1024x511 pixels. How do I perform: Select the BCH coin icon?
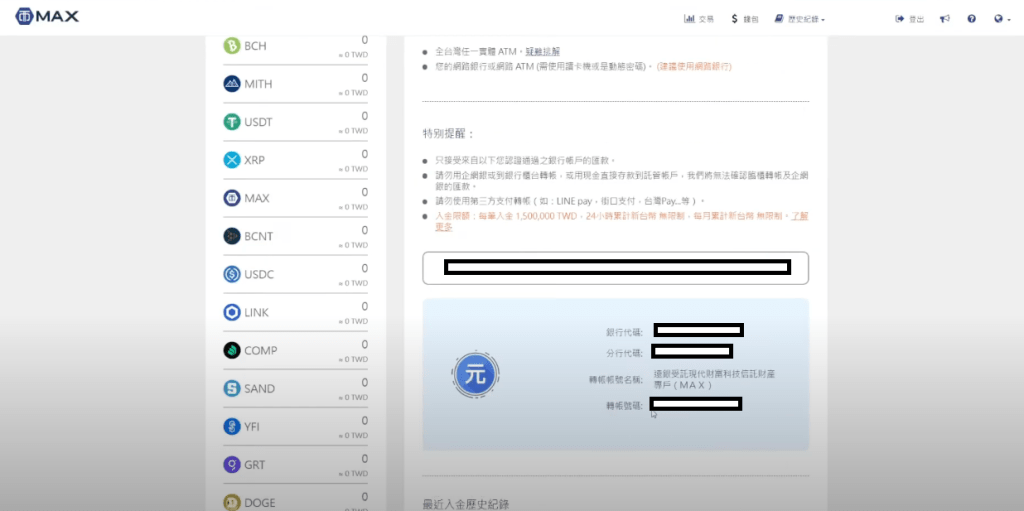[232, 46]
